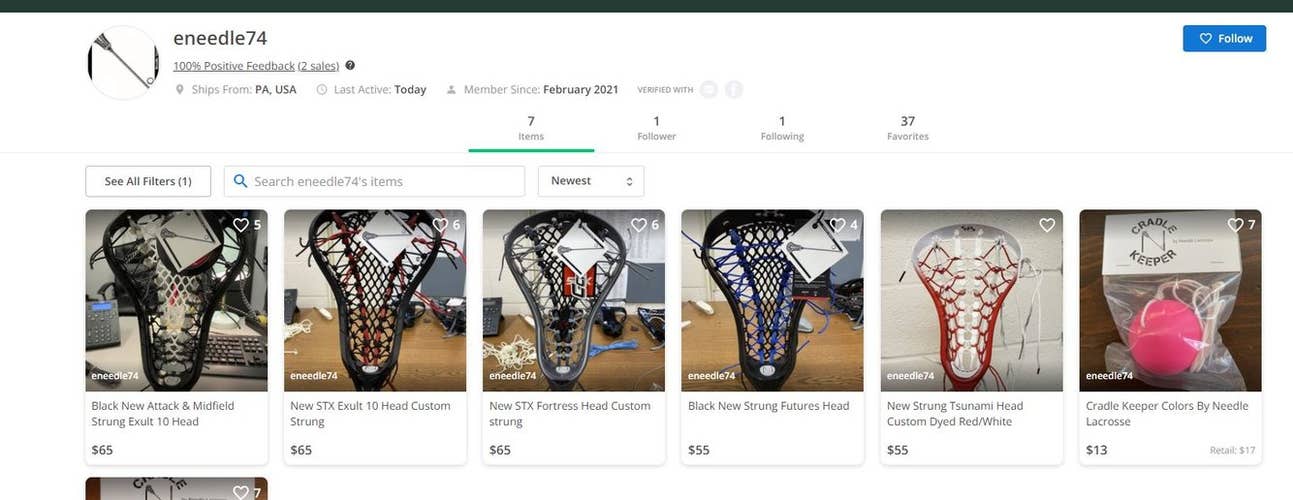The image size is (1293, 500).
Task: Follow eneedle74
Action: click(1224, 38)
